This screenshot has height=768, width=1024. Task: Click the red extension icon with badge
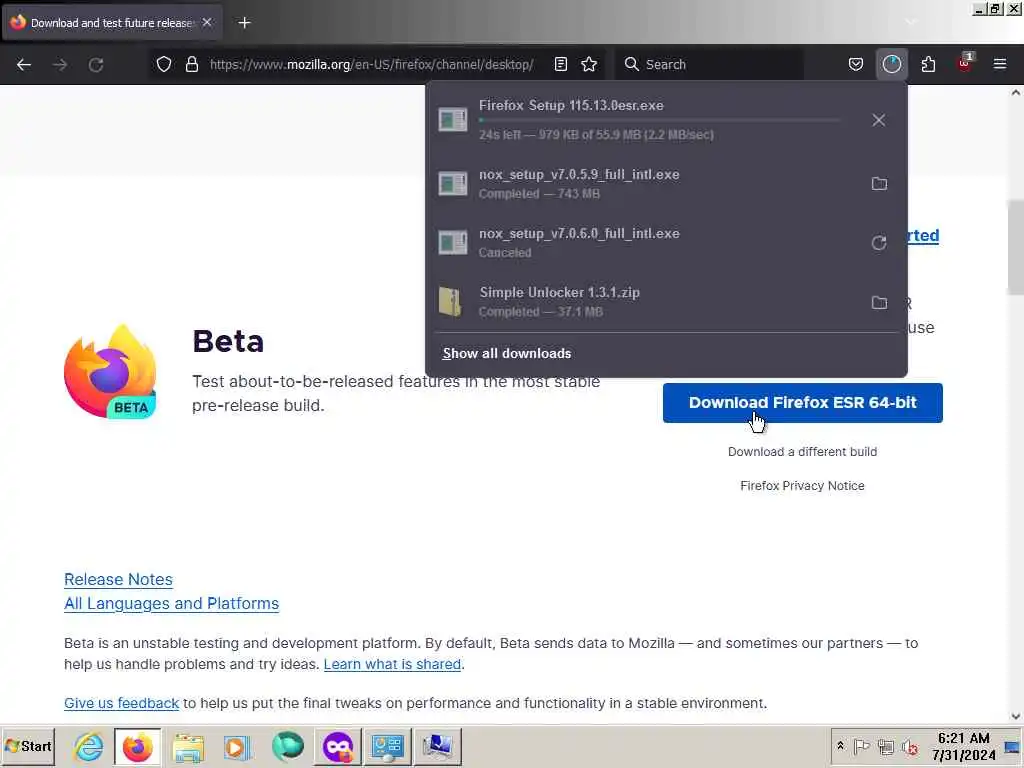coord(965,64)
